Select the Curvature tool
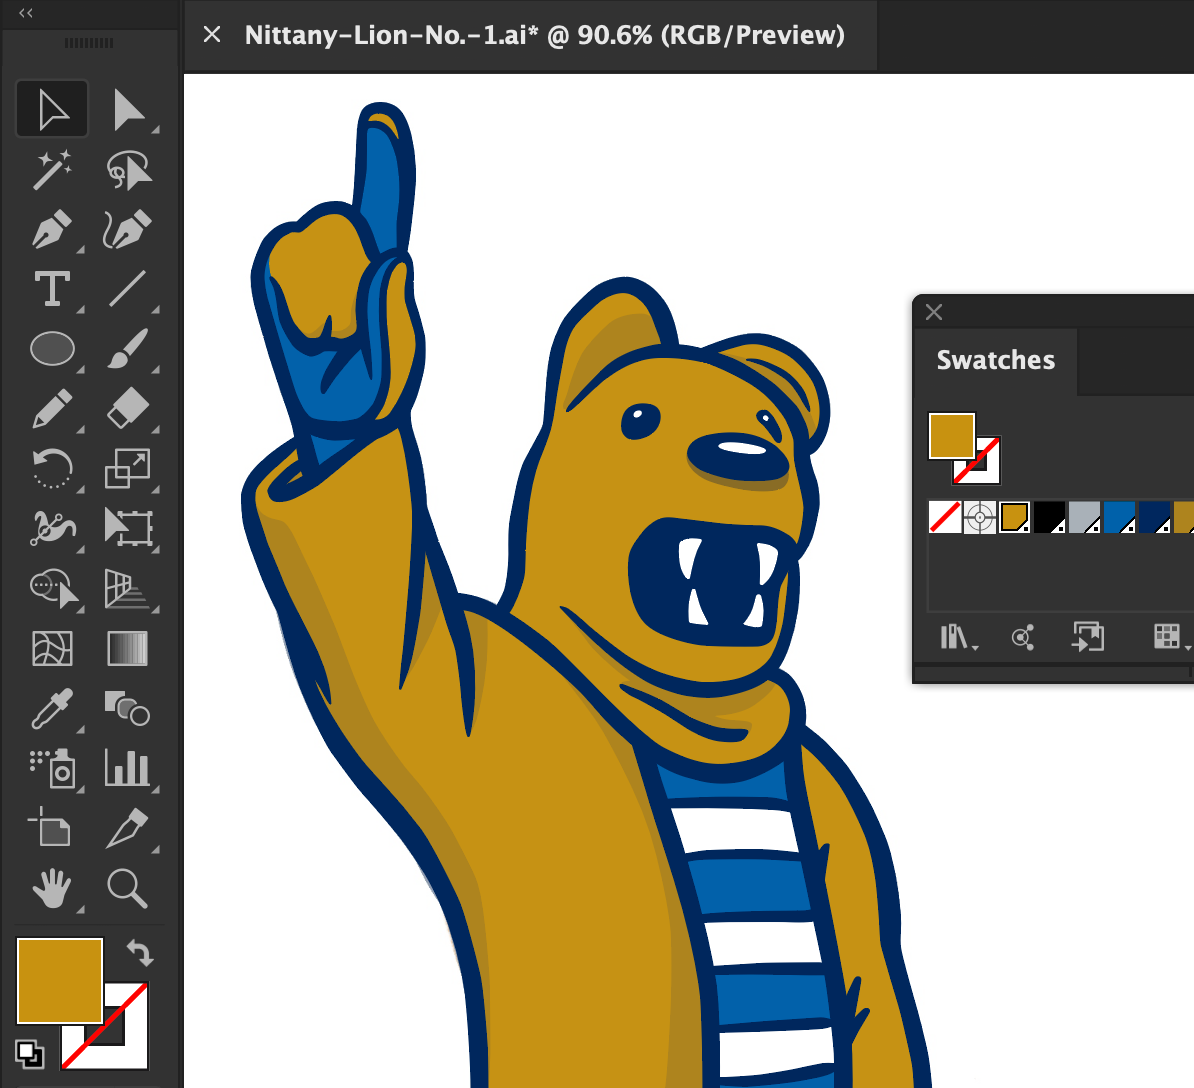The image size is (1194, 1088). coord(127,228)
